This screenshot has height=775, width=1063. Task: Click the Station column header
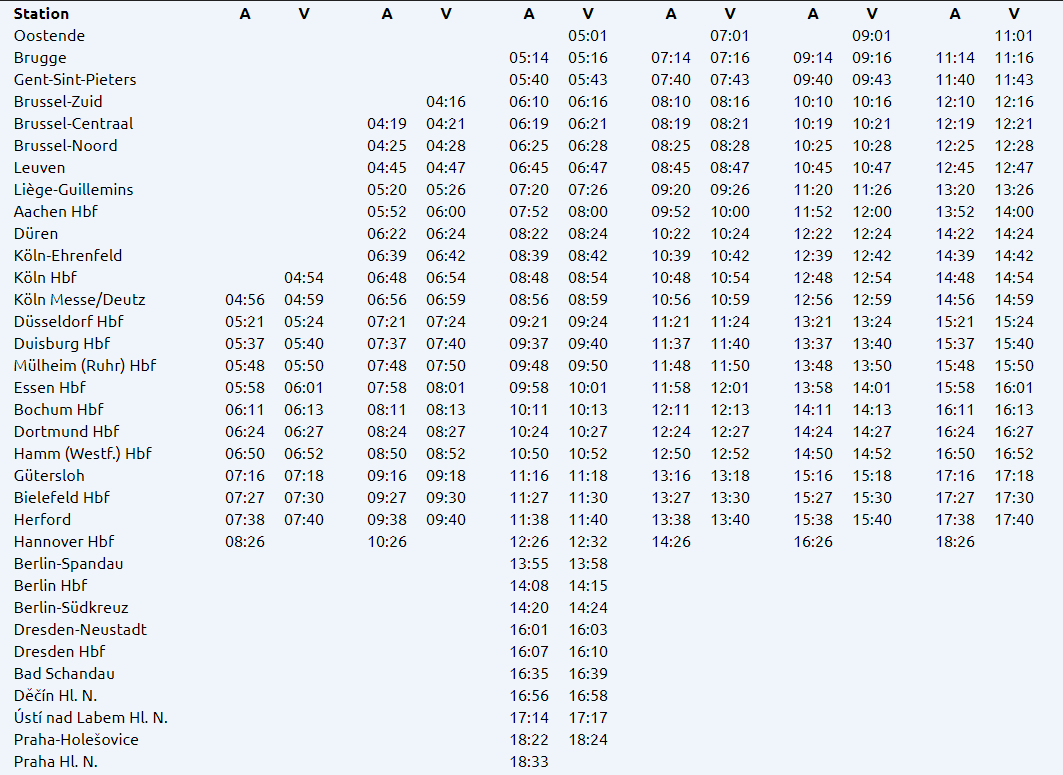(x=42, y=14)
